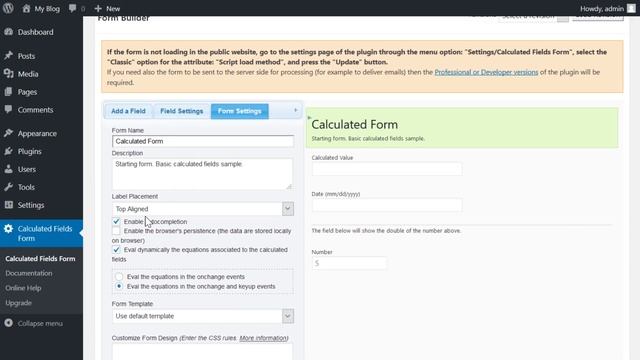Click the WordPress logo icon

tap(8, 8)
